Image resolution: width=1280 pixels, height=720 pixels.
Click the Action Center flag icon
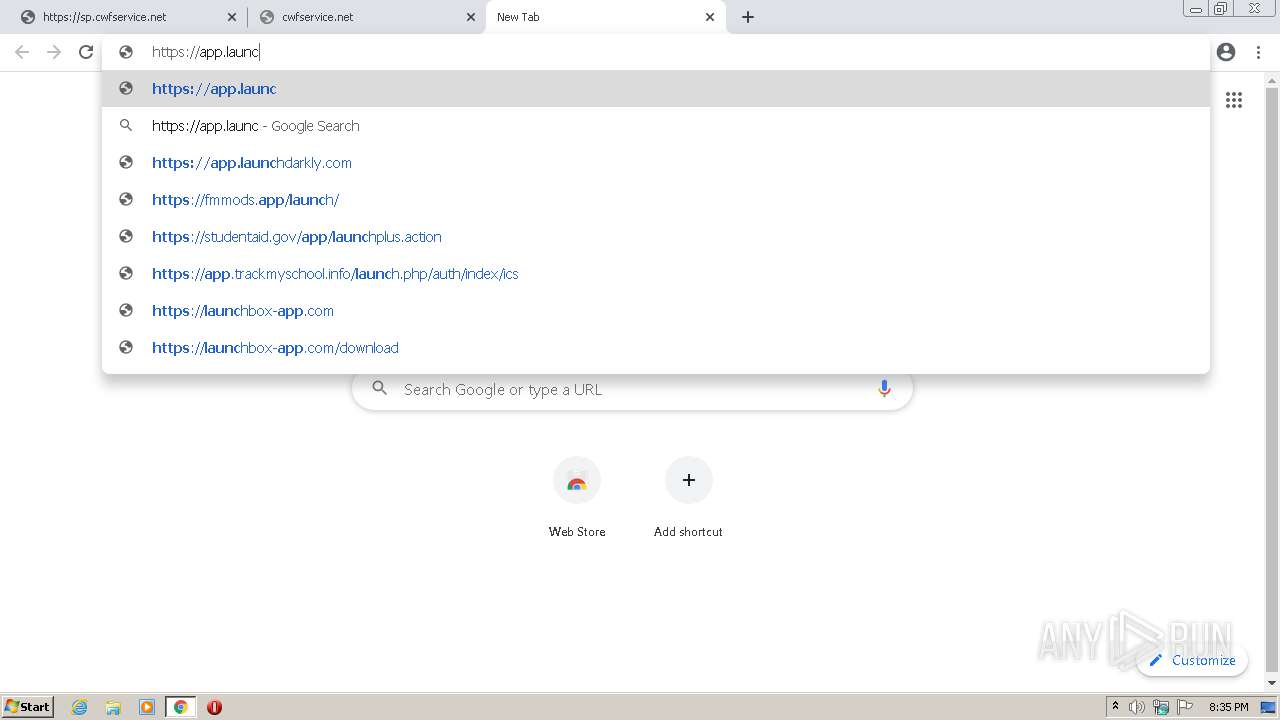point(1185,707)
